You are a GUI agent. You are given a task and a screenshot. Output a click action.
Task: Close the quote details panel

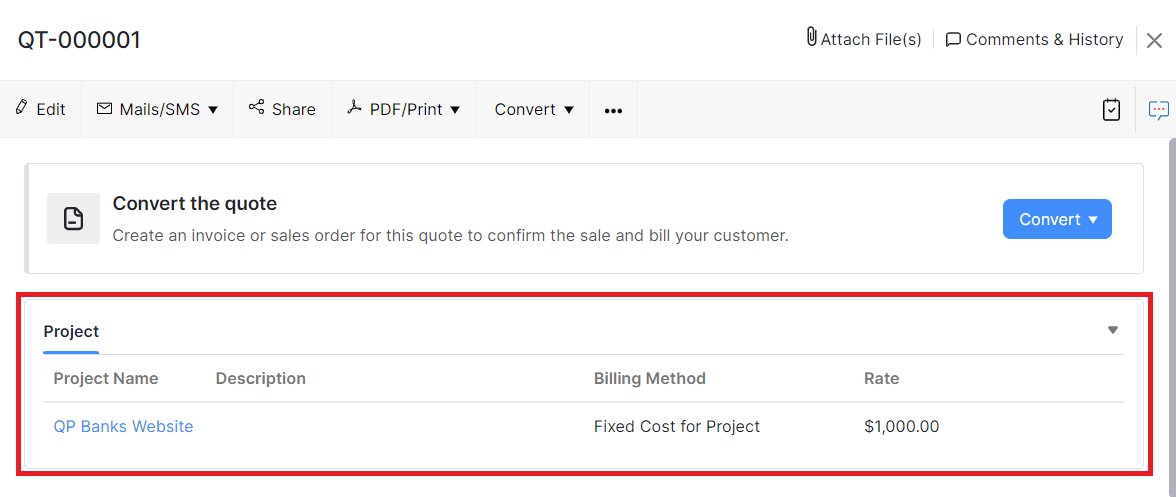click(x=1154, y=40)
